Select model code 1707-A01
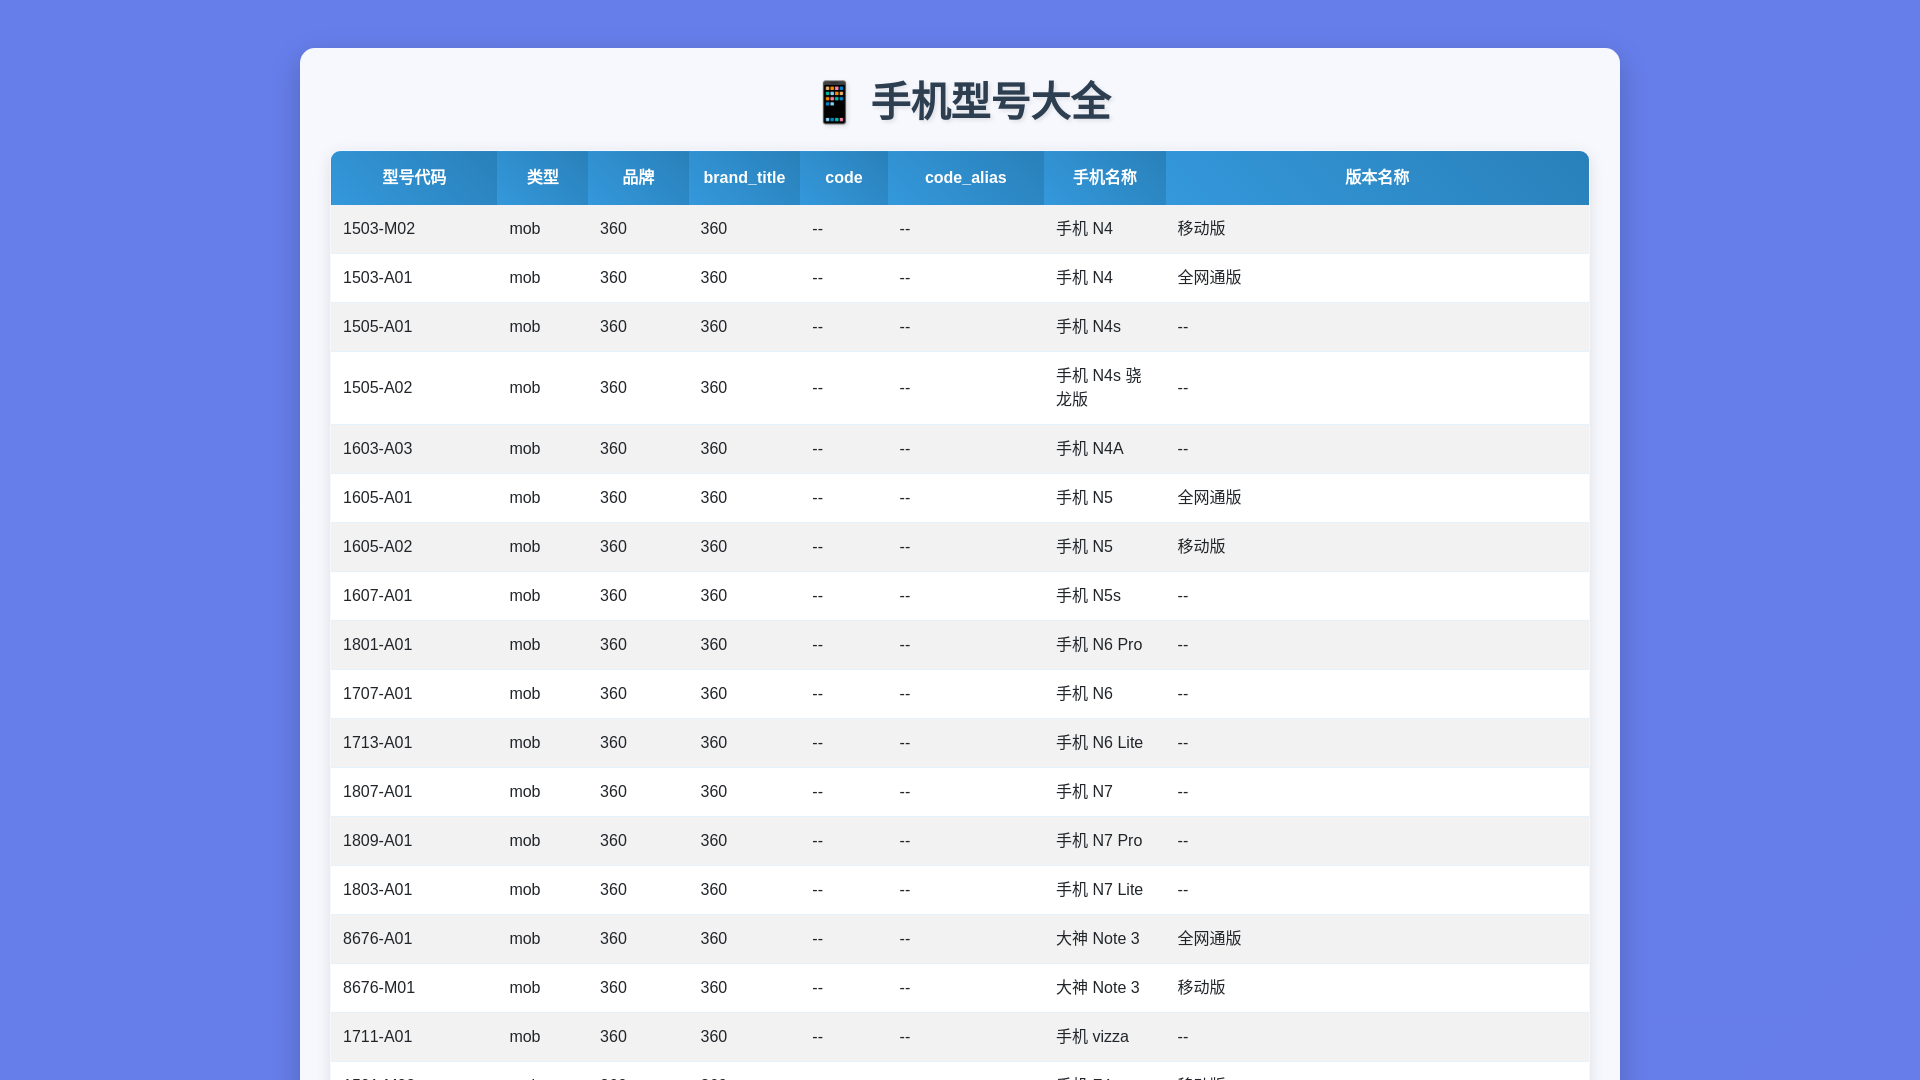This screenshot has height=1080, width=1920. click(378, 694)
